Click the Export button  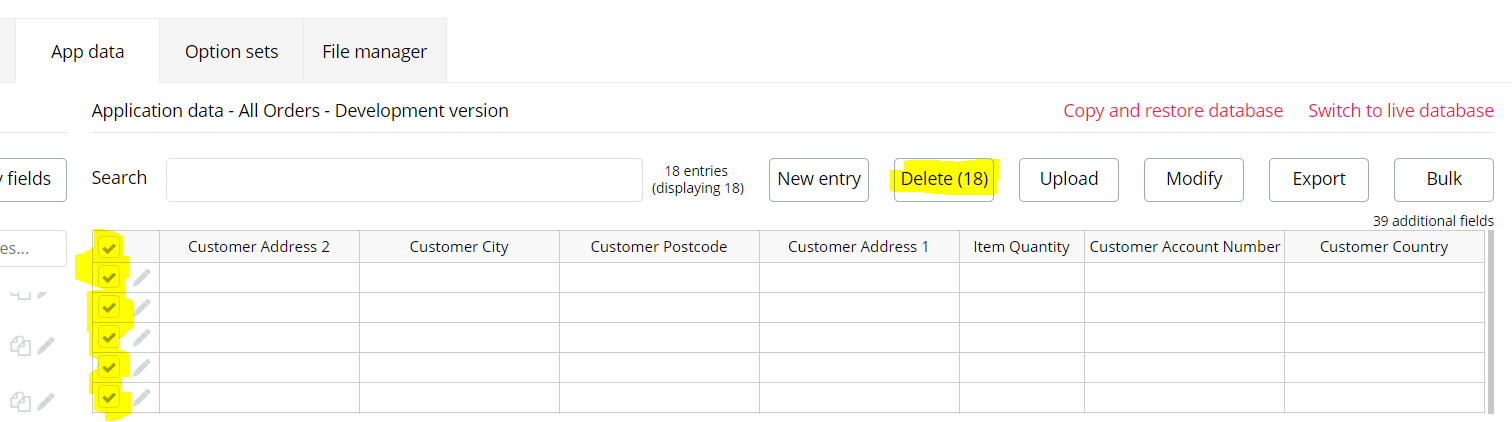(x=1318, y=179)
